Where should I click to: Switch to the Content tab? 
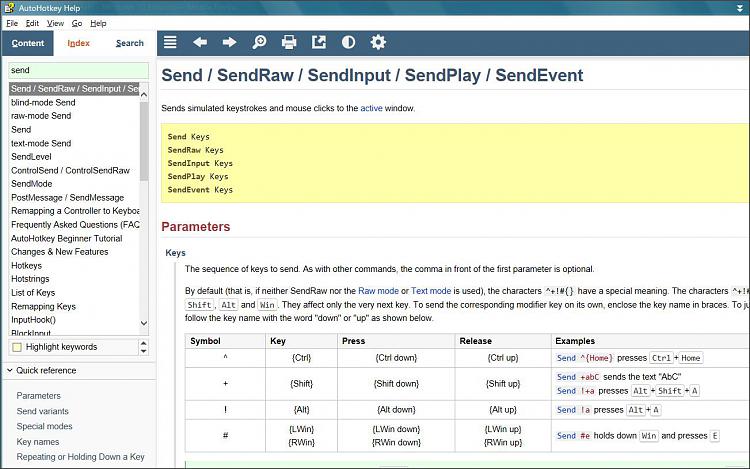(x=28, y=44)
